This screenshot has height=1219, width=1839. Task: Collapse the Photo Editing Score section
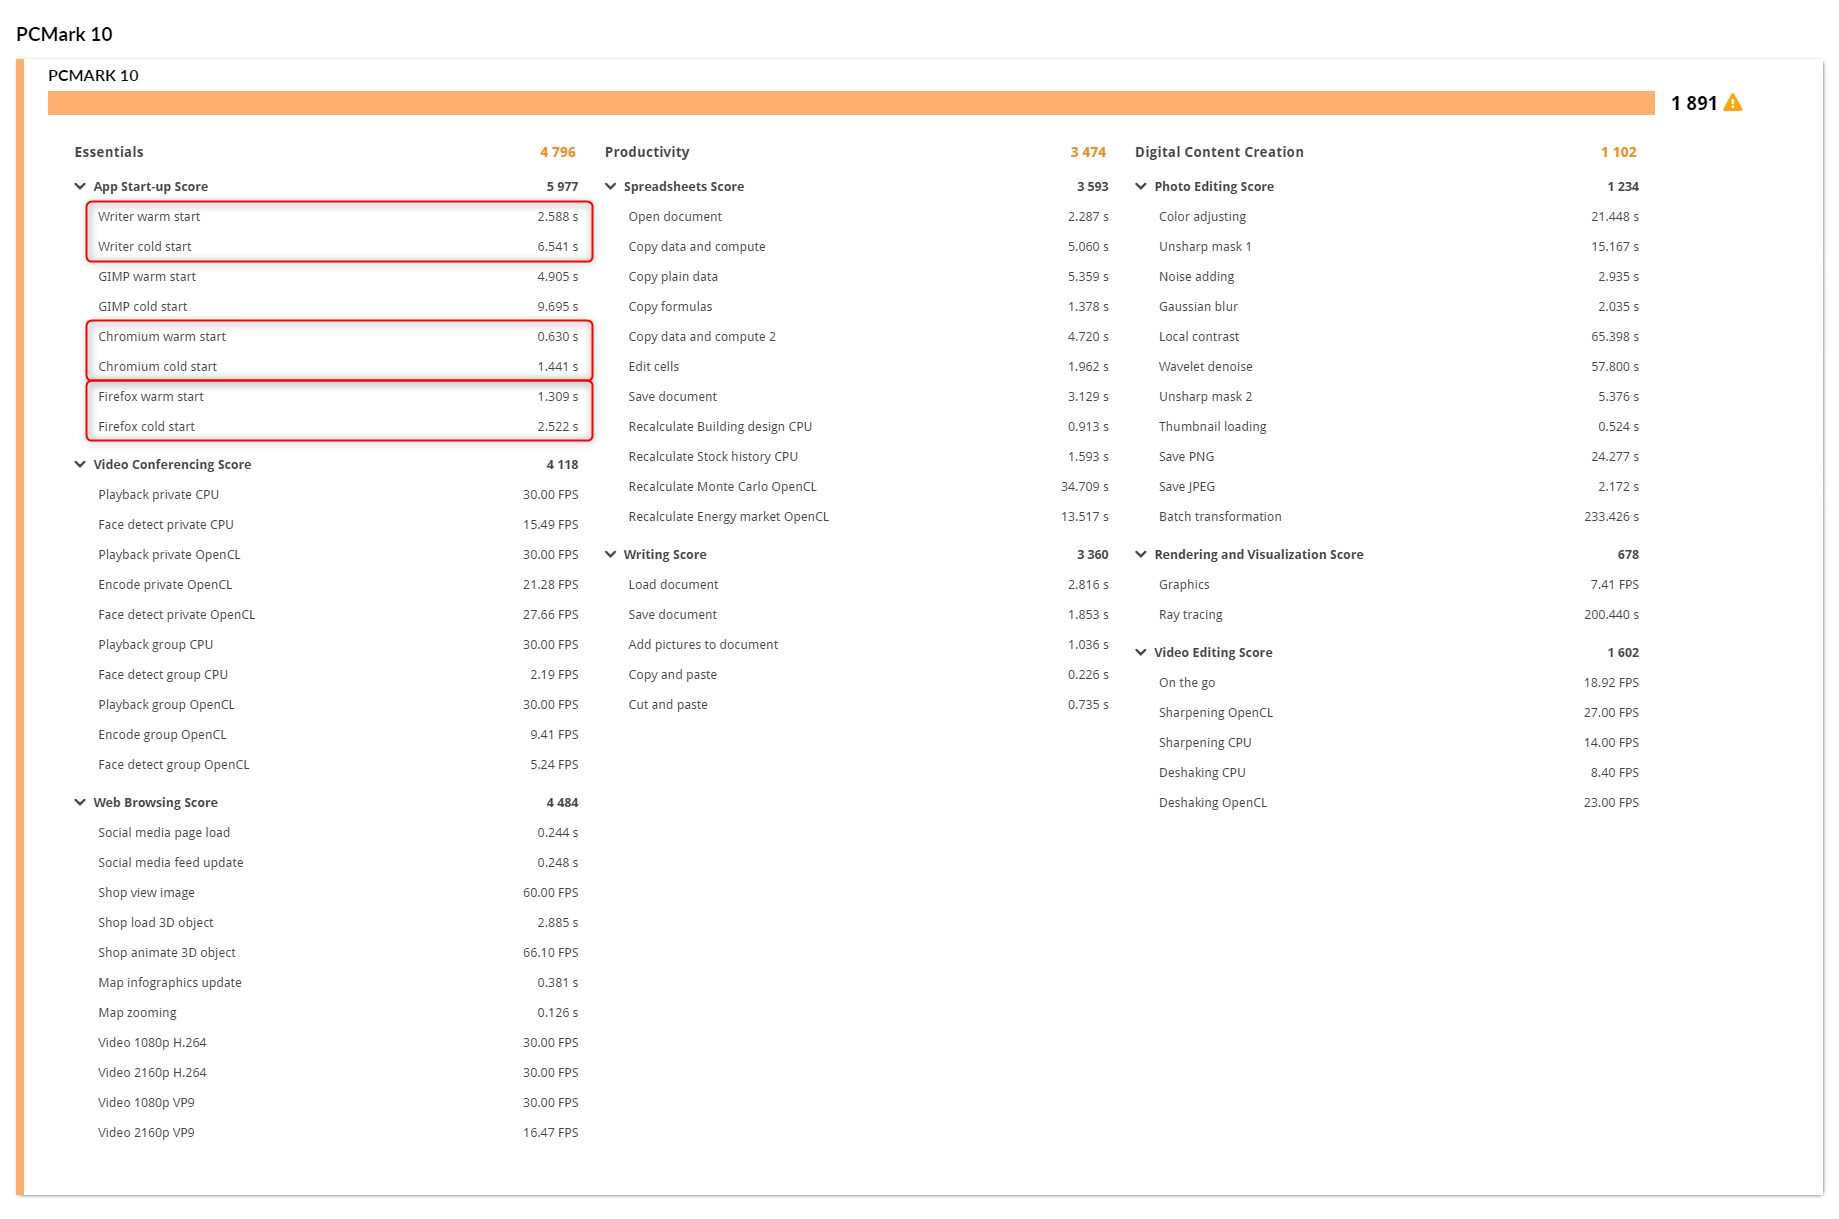1141,186
